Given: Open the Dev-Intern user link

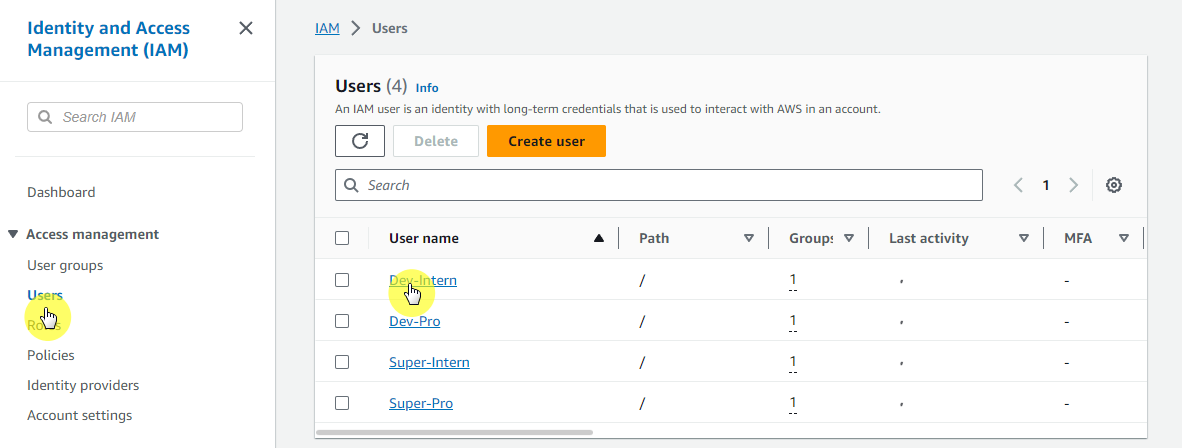Looking at the screenshot, I should click(x=423, y=280).
